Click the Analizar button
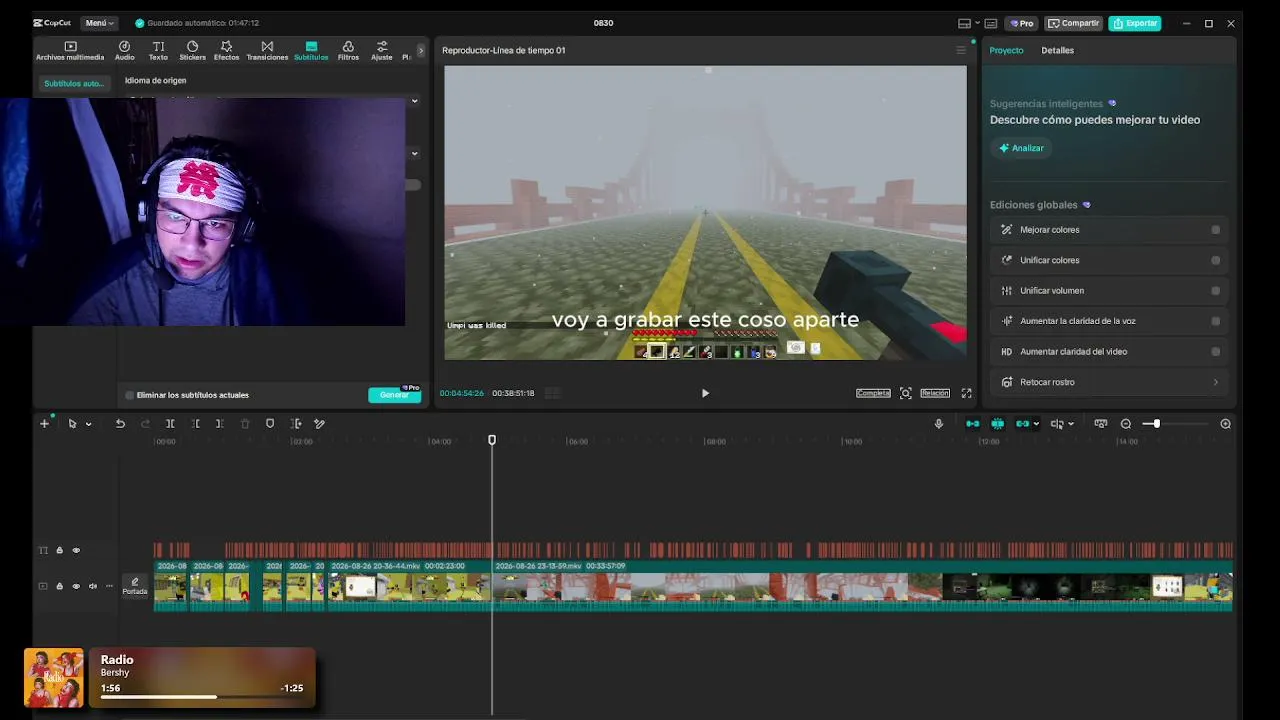The height and width of the screenshot is (720, 1280). pyautogui.click(x=1020, y=148)
